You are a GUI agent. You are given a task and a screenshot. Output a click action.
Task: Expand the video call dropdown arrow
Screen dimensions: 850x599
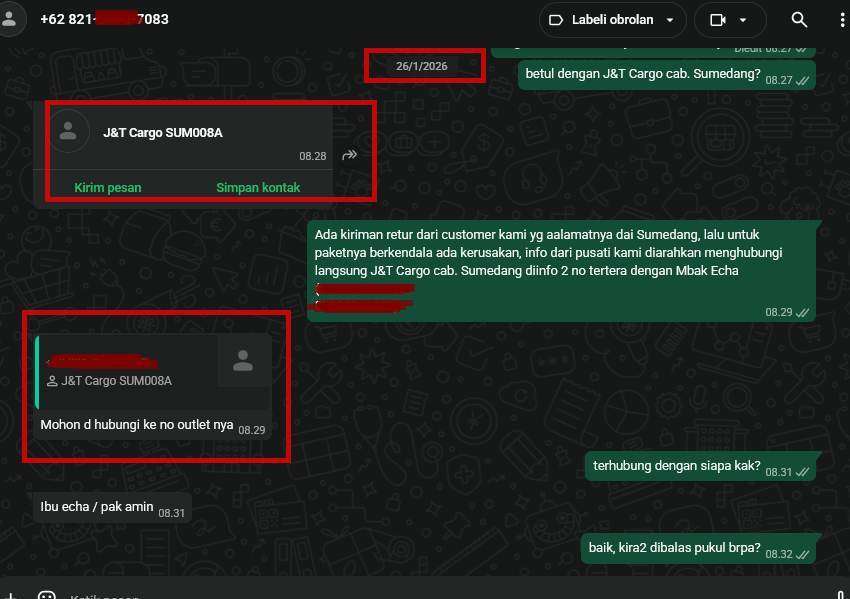[x=743, y=20]
